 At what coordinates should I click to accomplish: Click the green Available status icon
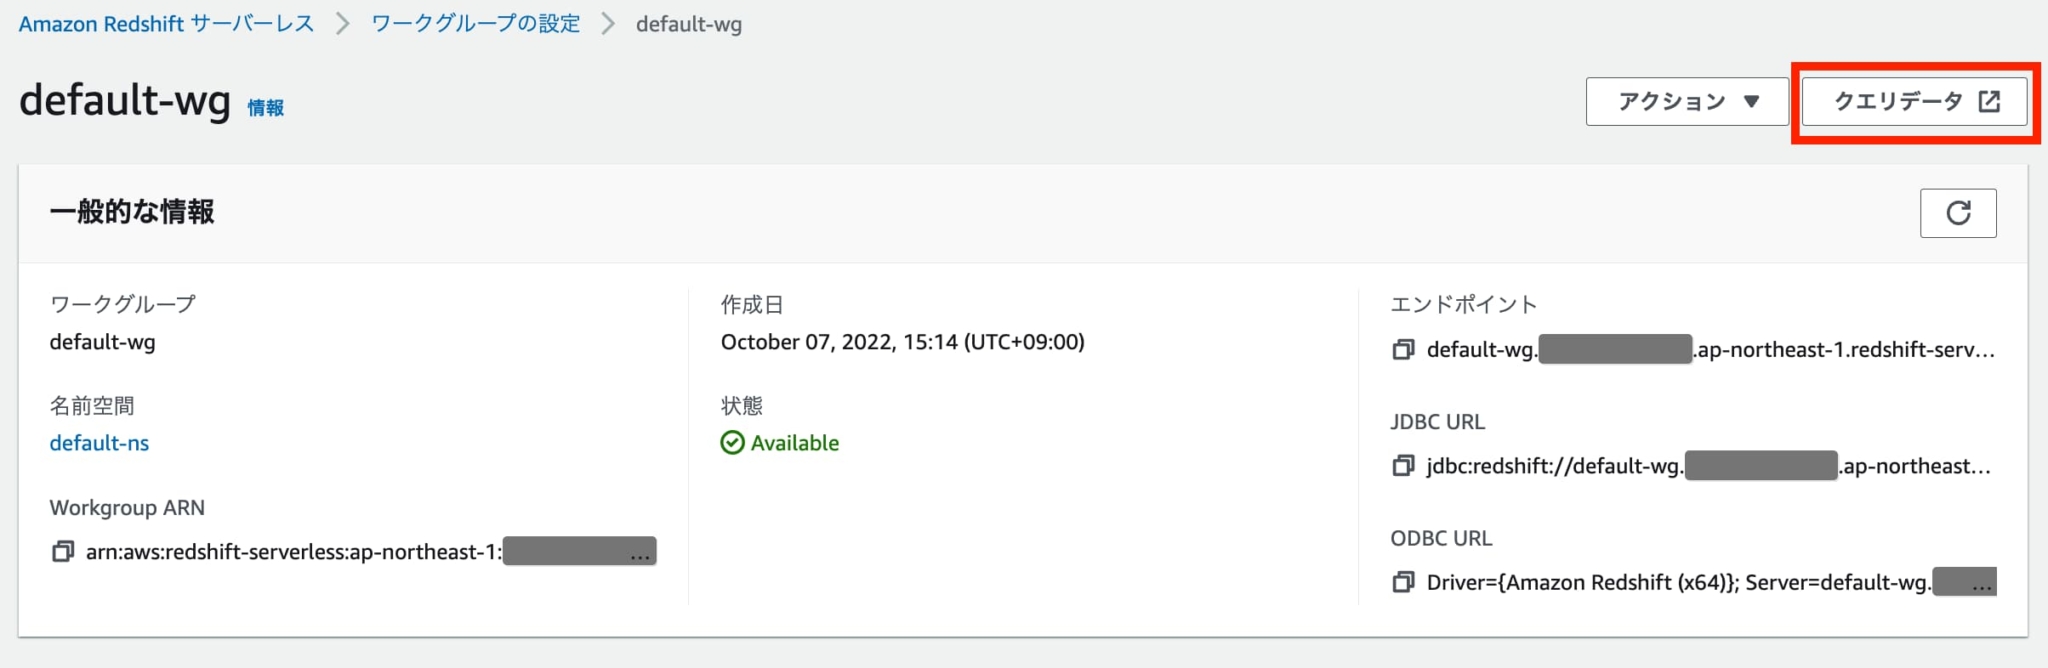[733, 443]
